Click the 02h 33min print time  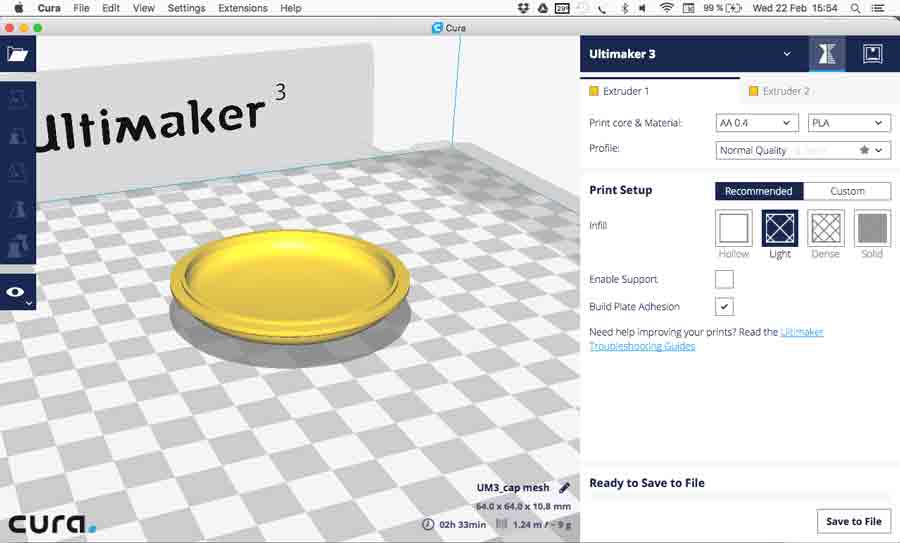click(x=462, y=524)
